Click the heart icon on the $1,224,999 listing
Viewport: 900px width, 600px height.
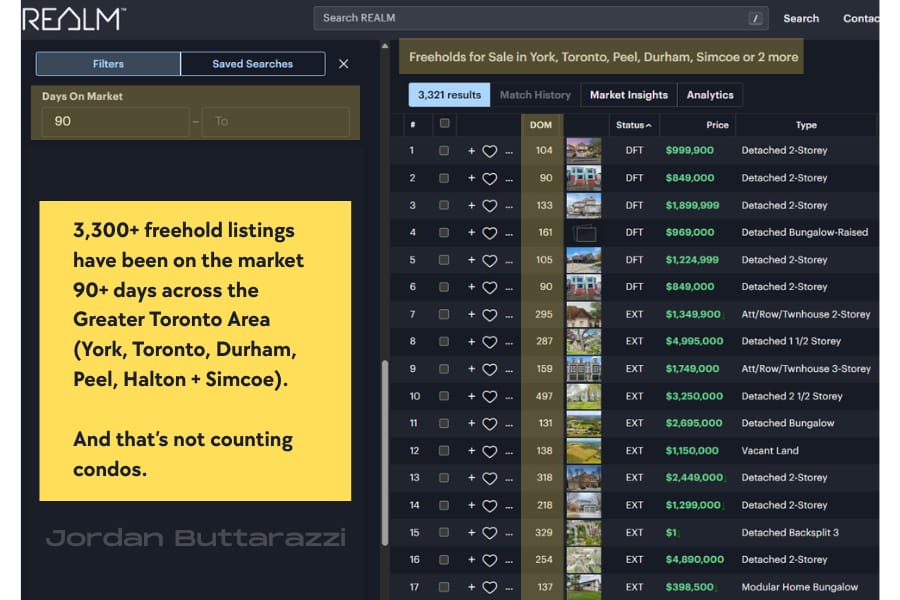click(x=490, y=261)
